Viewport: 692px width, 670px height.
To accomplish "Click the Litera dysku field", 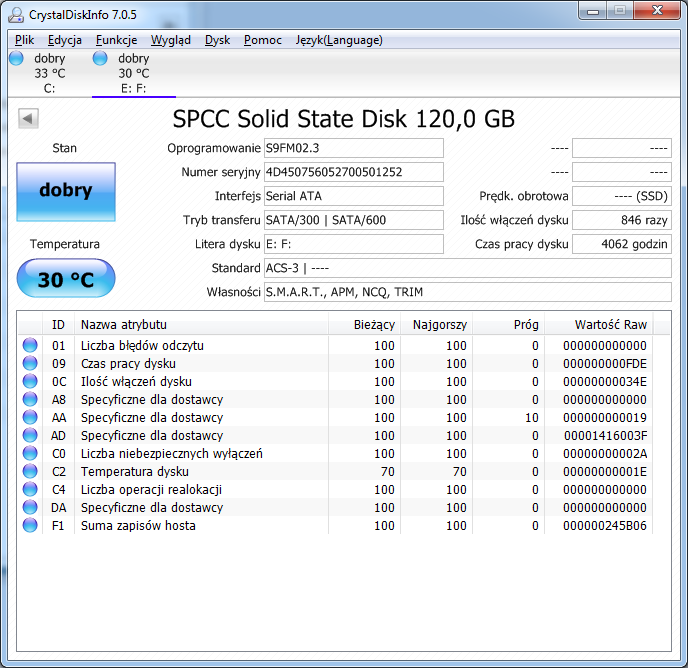I will (x=354, y=244).
